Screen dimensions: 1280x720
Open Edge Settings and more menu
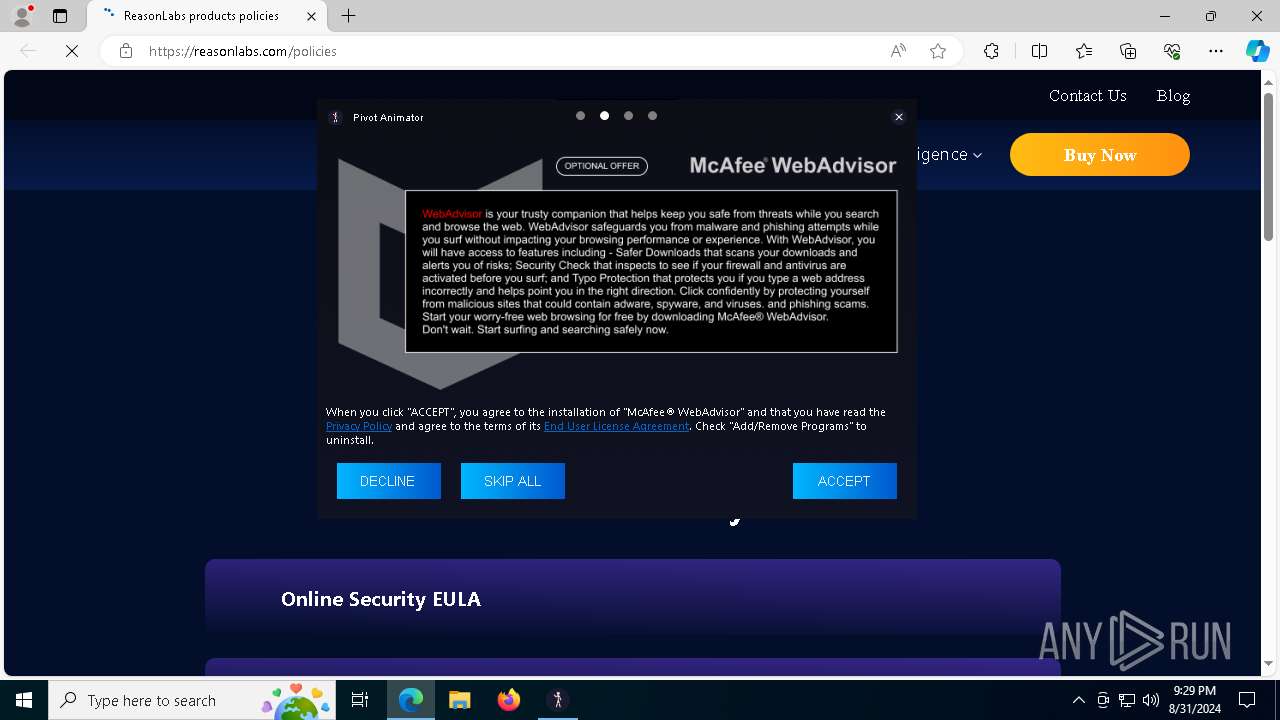click(x=1216, y=51)
